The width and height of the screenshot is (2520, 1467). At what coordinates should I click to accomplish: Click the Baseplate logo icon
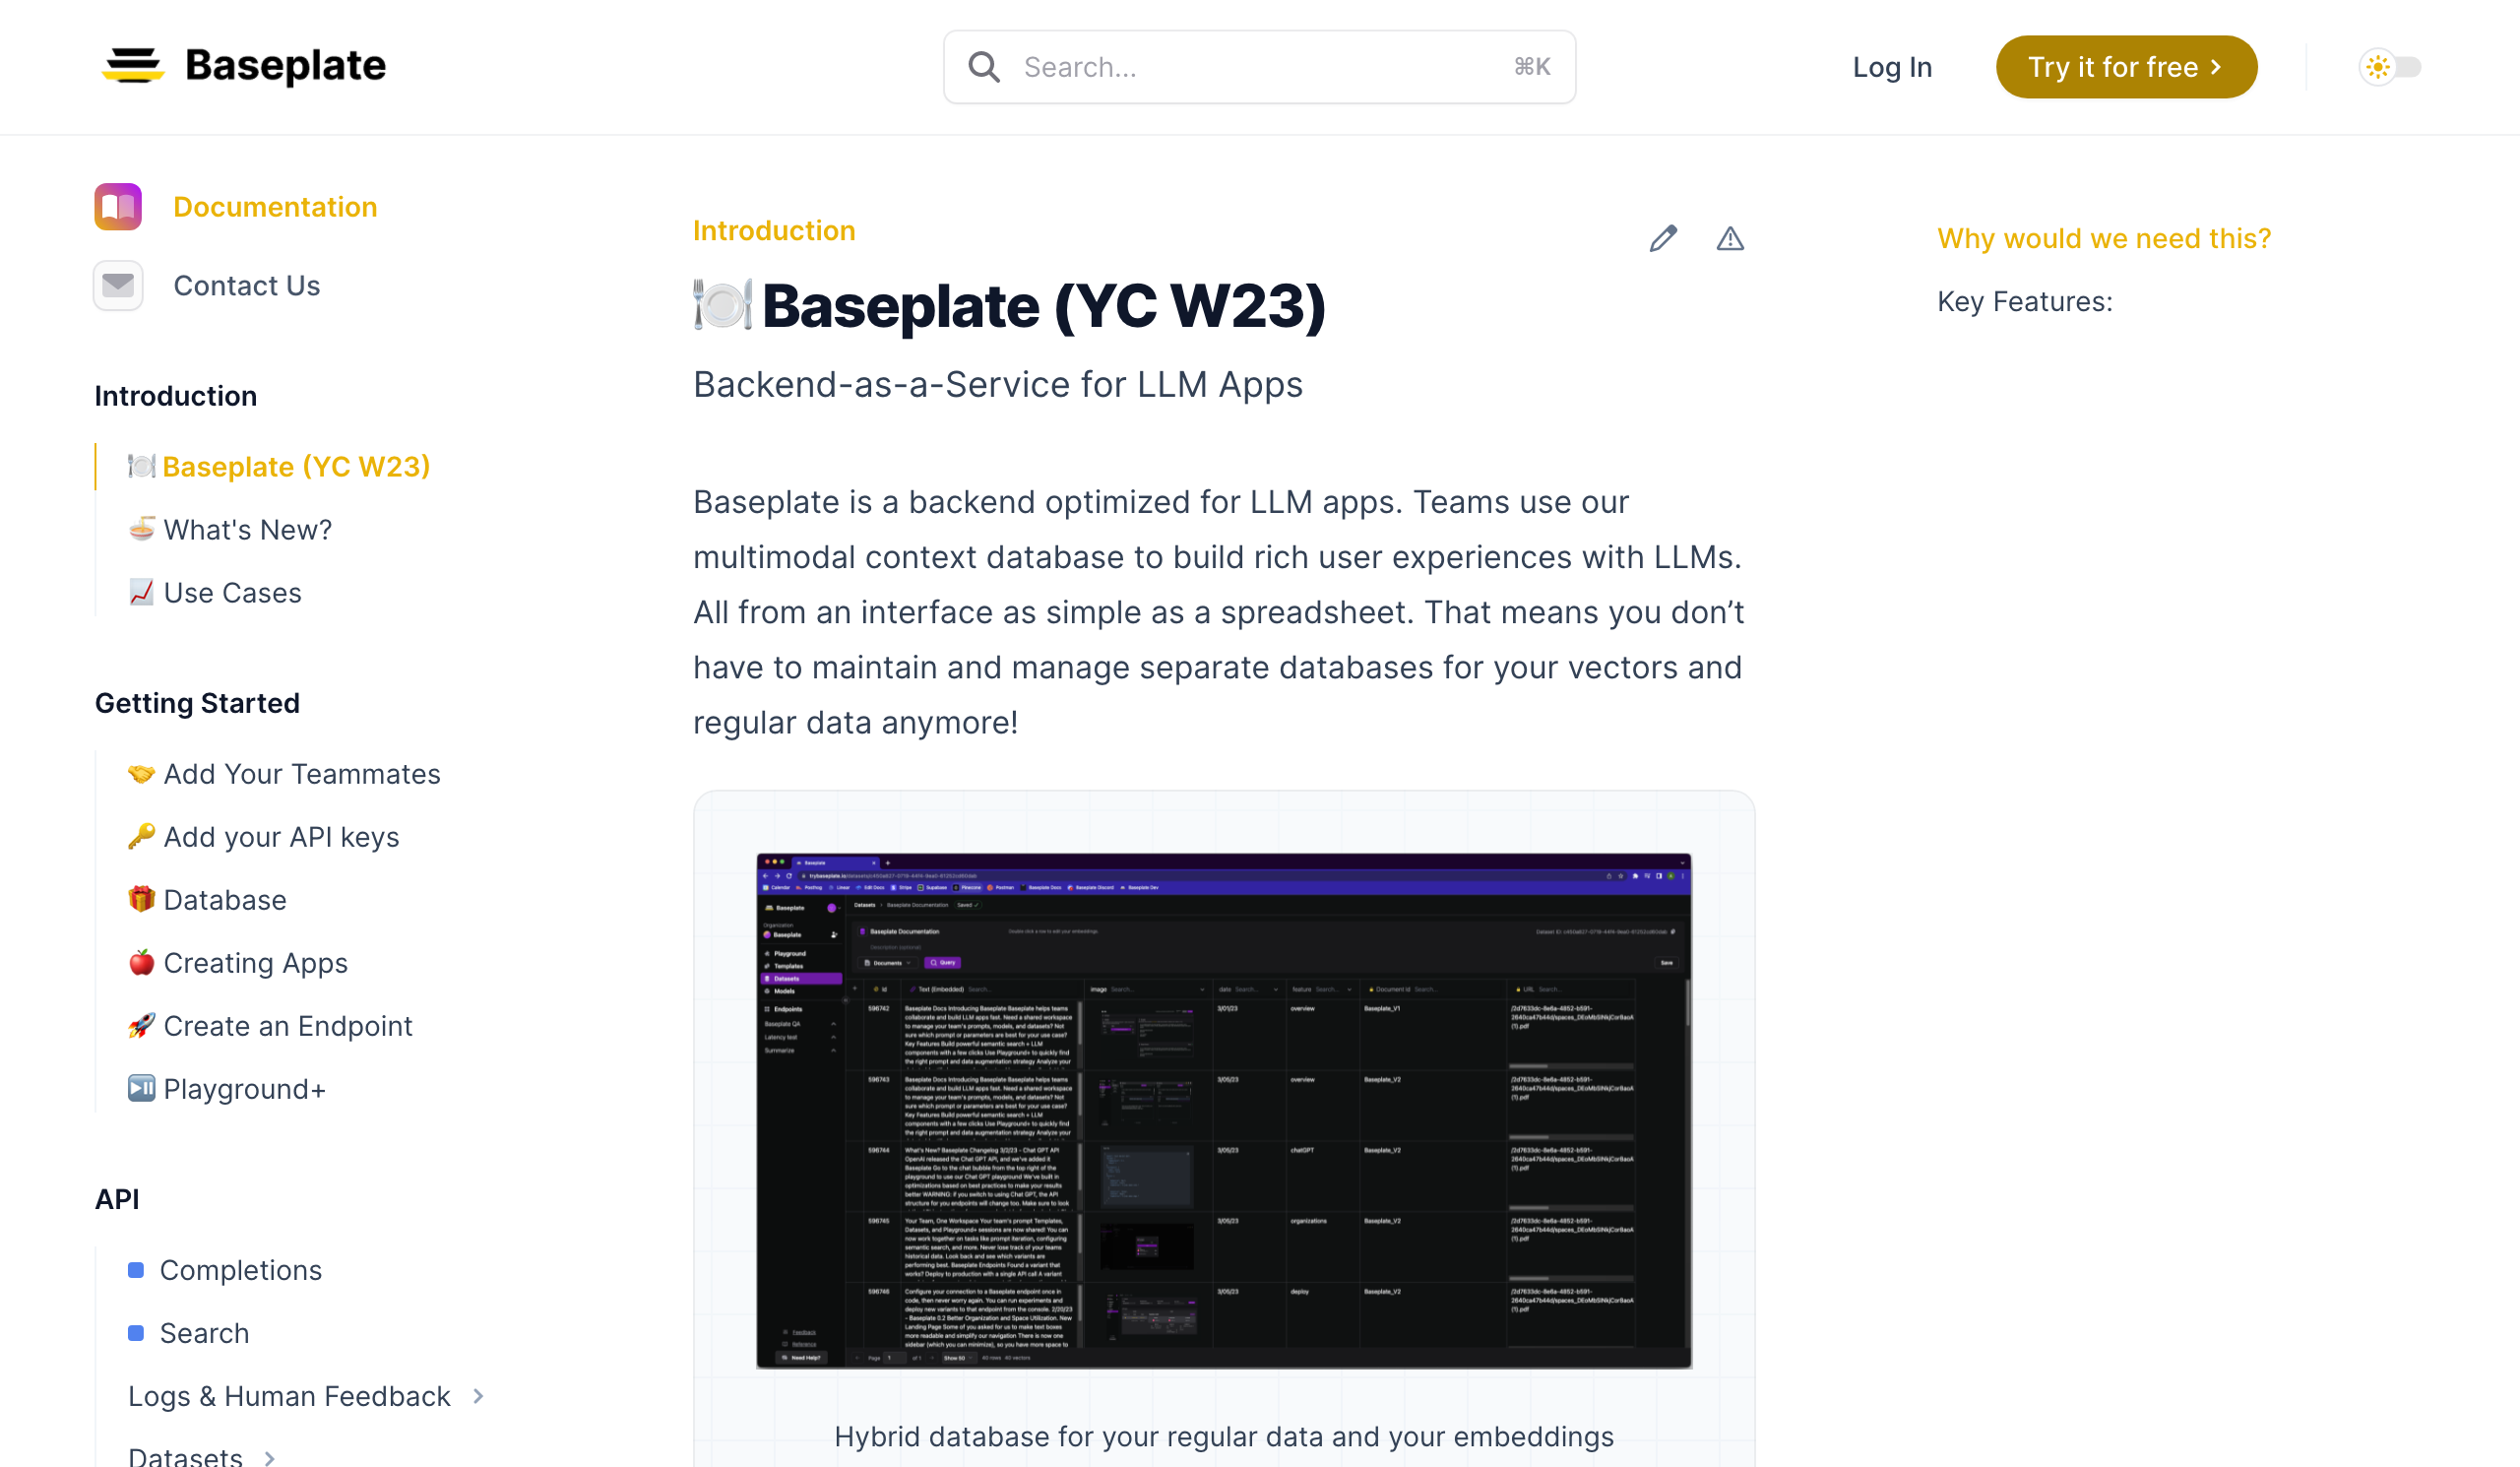[x=133, y=66]
